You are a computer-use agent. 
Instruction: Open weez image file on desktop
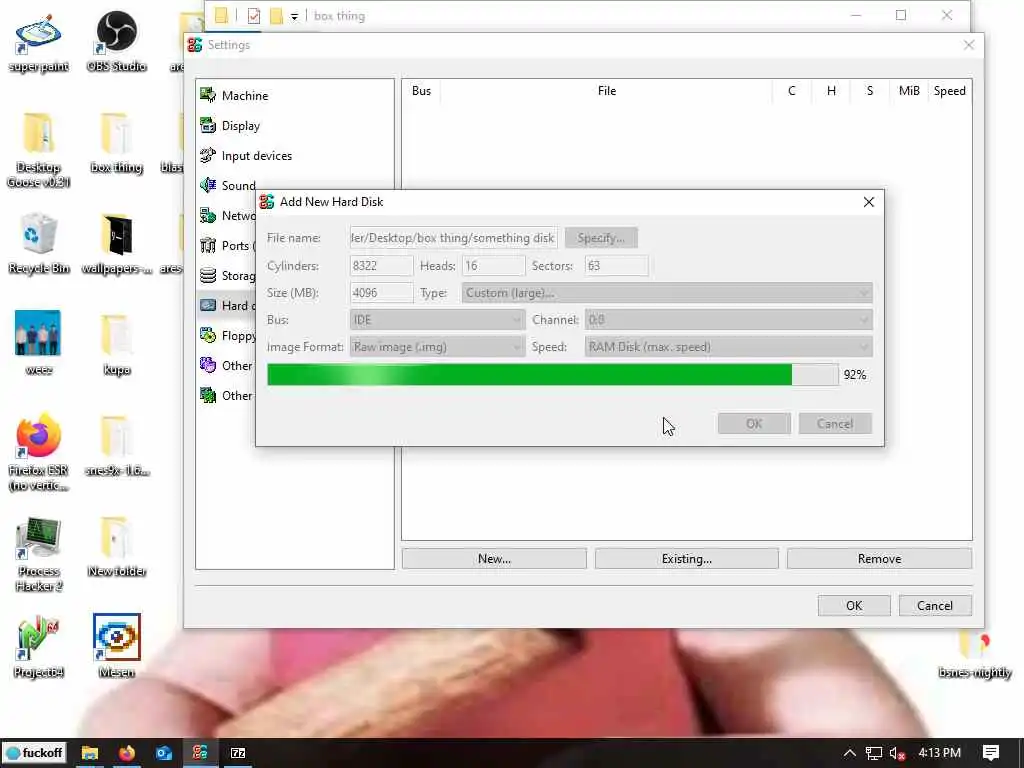39,343
